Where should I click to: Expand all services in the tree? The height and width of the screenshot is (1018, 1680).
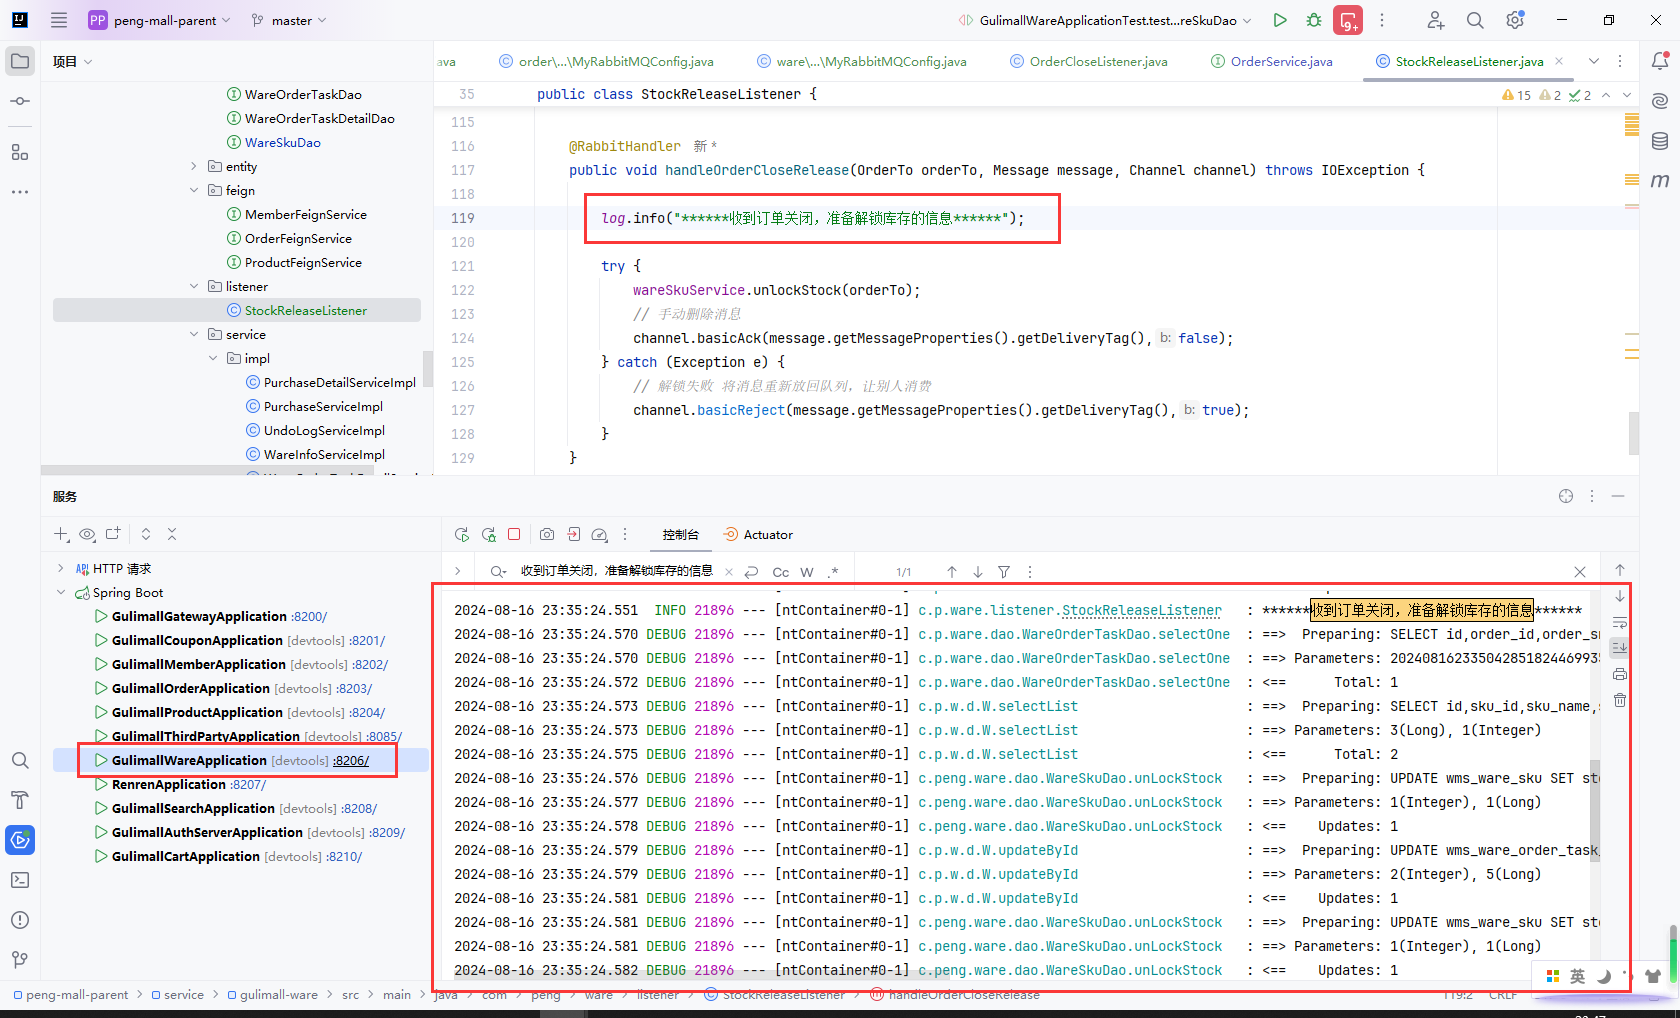tap(146, 534)
